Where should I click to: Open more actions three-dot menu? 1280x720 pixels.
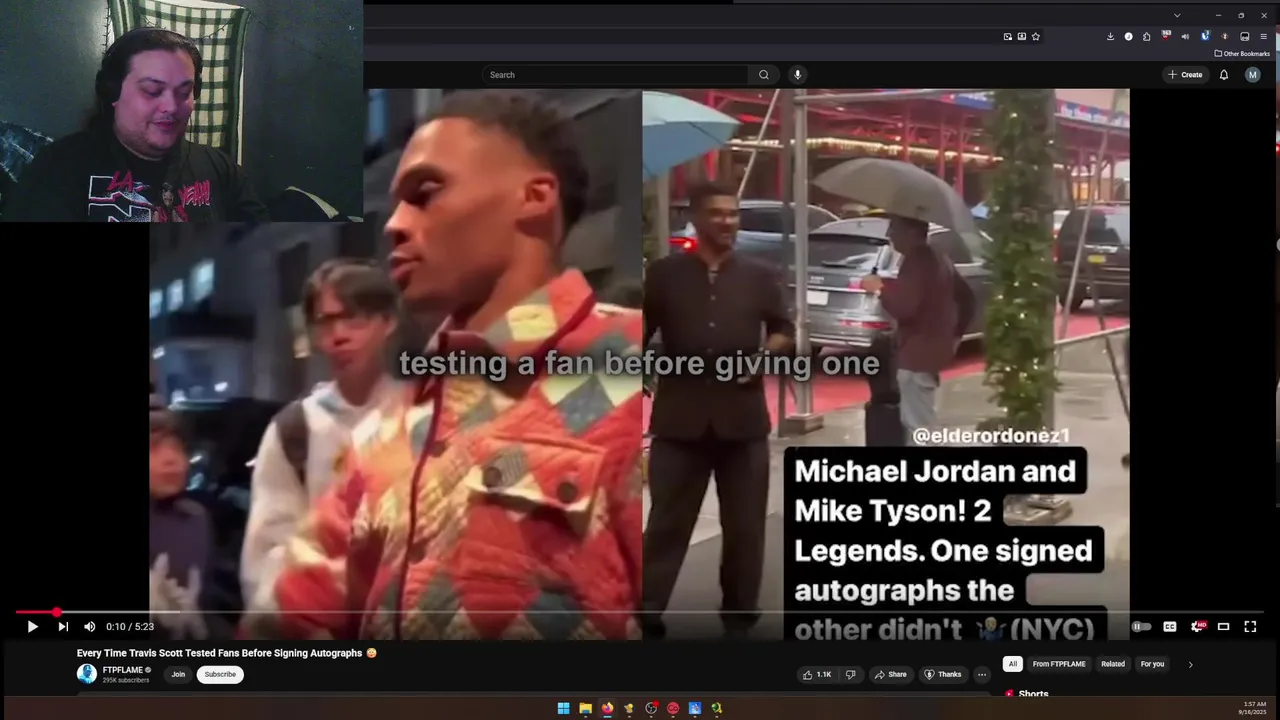click(982, 675)
